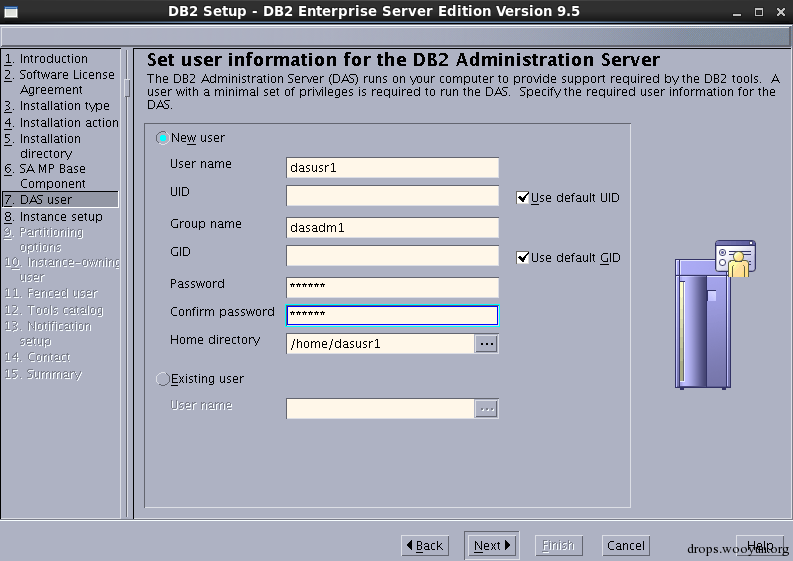The width and height of the screenshot is (793, 561).
Task: Open the window menu icon in title bar
Action: coord(11,11)
